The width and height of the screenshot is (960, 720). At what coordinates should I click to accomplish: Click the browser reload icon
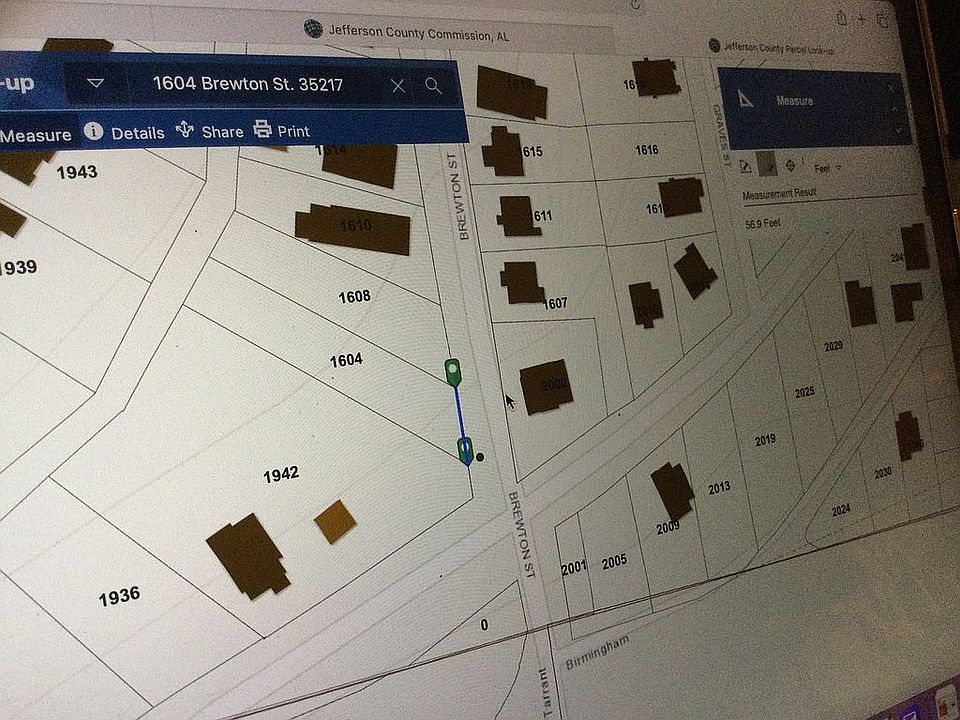pyautogui.click(x=637, y=4)
